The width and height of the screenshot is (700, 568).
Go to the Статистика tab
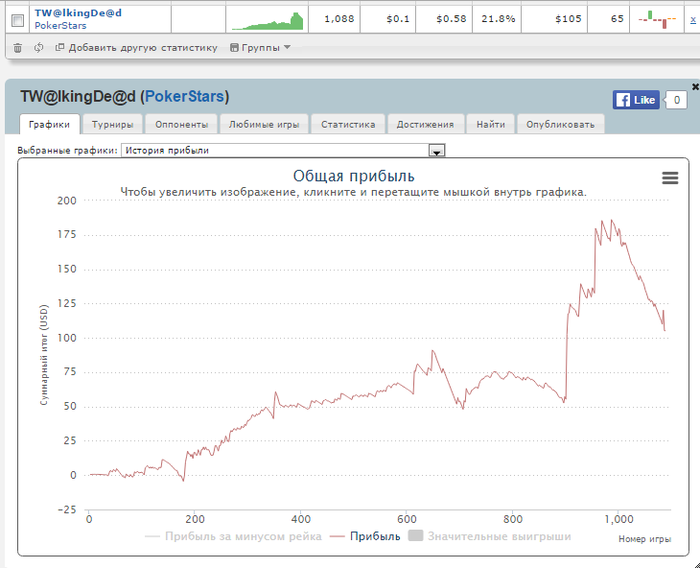348,124
